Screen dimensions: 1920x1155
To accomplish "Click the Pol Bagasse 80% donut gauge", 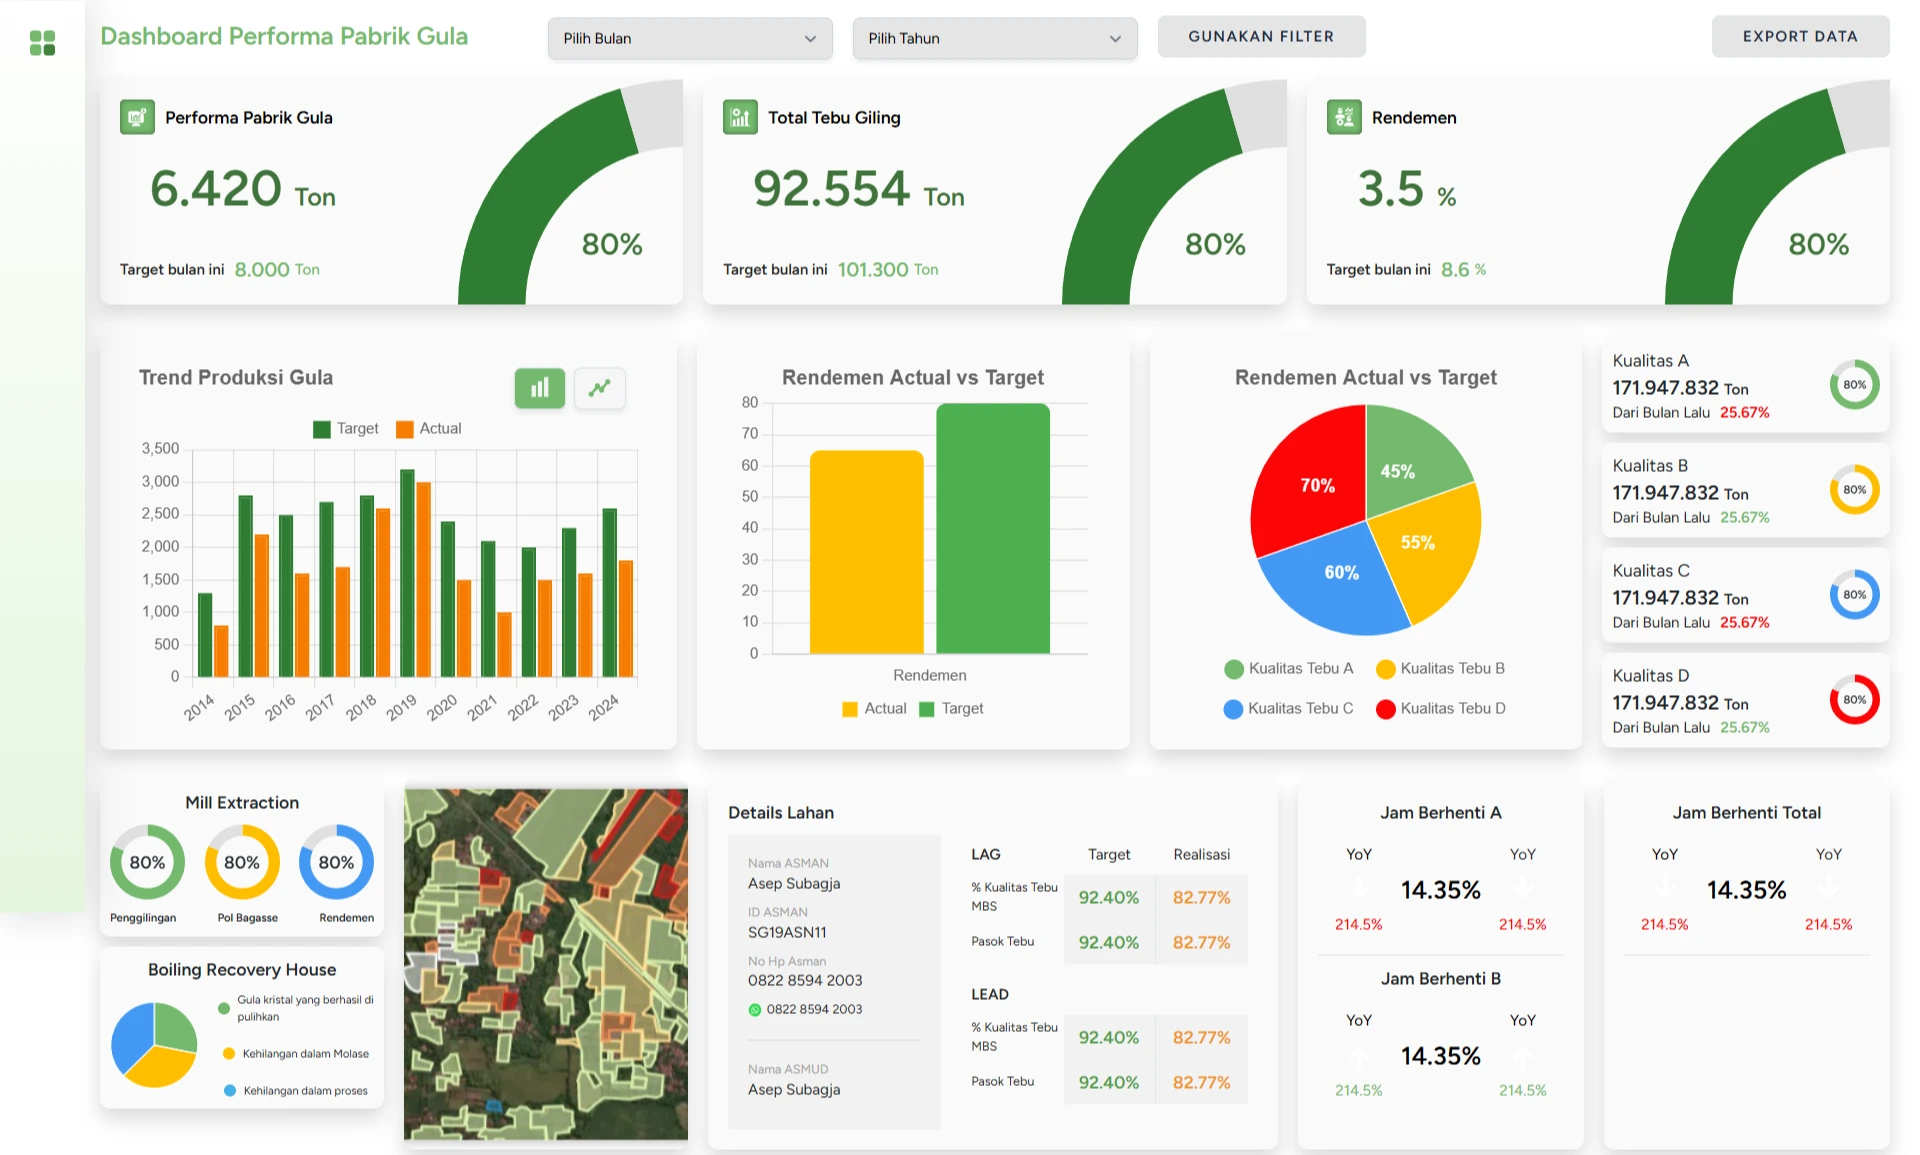I will tap(241, 861).
